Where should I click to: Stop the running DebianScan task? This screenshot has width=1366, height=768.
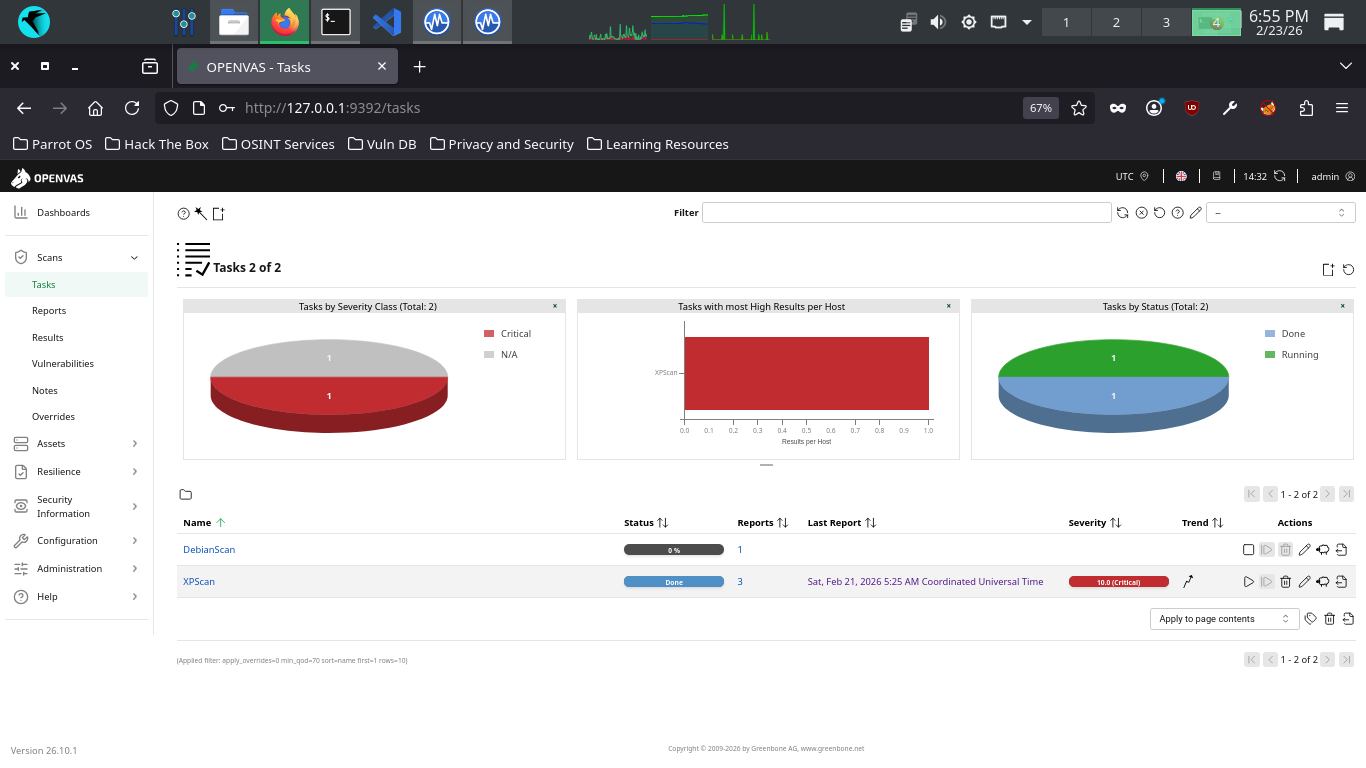pyautogui.click(x=1248, y=550)
